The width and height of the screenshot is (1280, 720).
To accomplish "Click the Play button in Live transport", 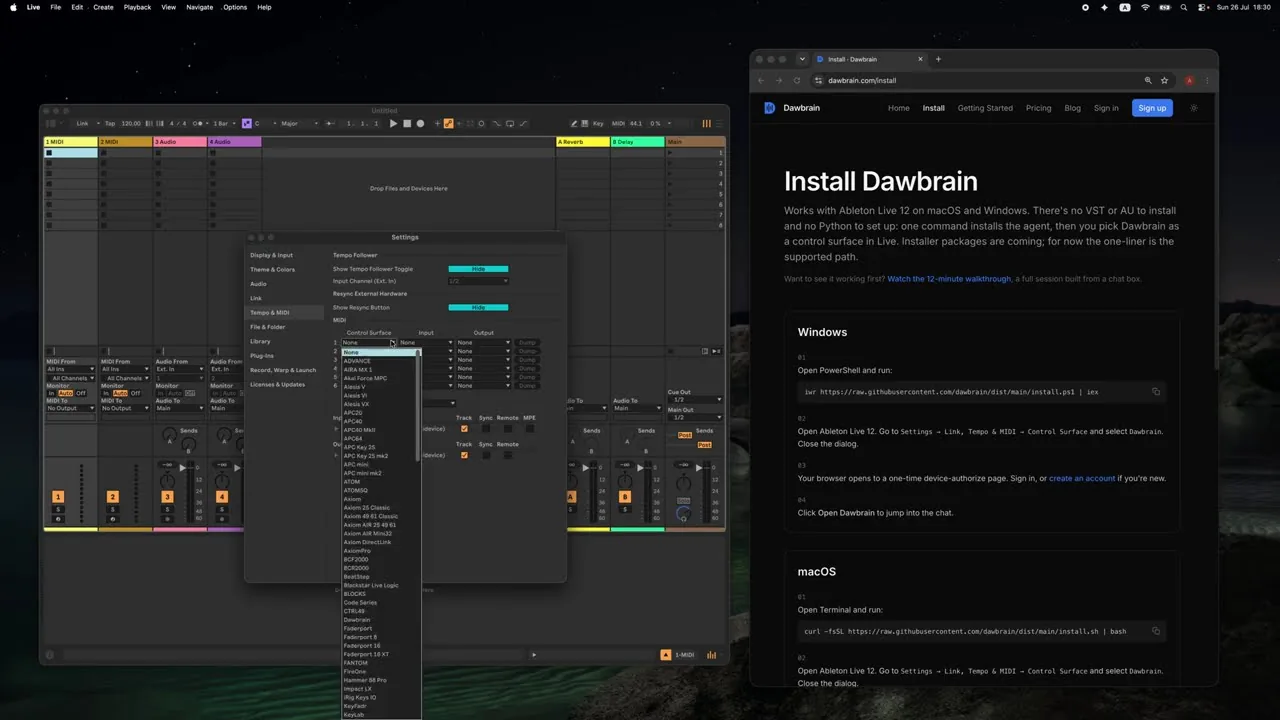I will [393, 123].
